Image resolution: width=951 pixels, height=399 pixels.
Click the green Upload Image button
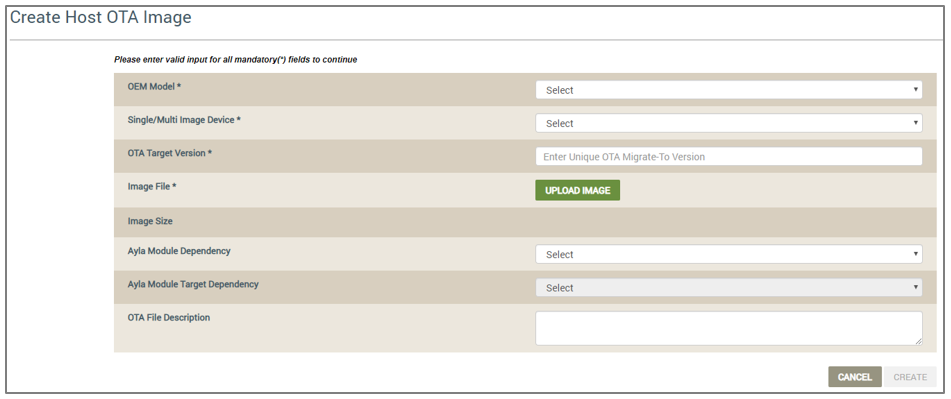coord(577,190)
